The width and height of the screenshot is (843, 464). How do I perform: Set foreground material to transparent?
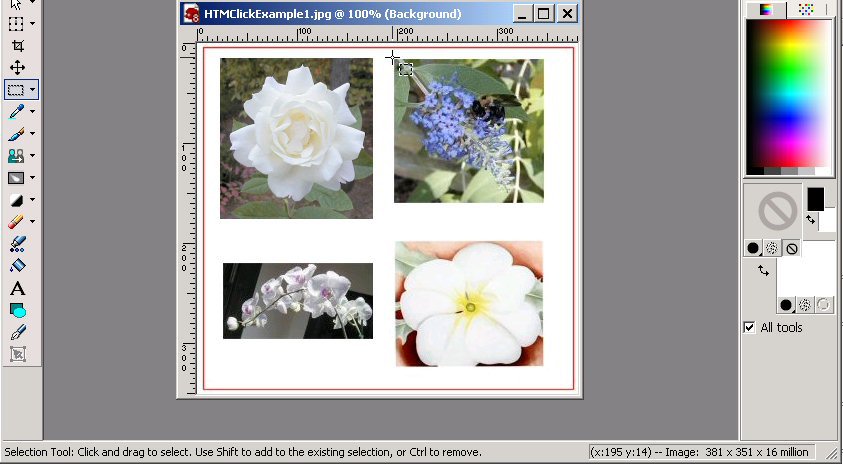[x=792, y=248]
